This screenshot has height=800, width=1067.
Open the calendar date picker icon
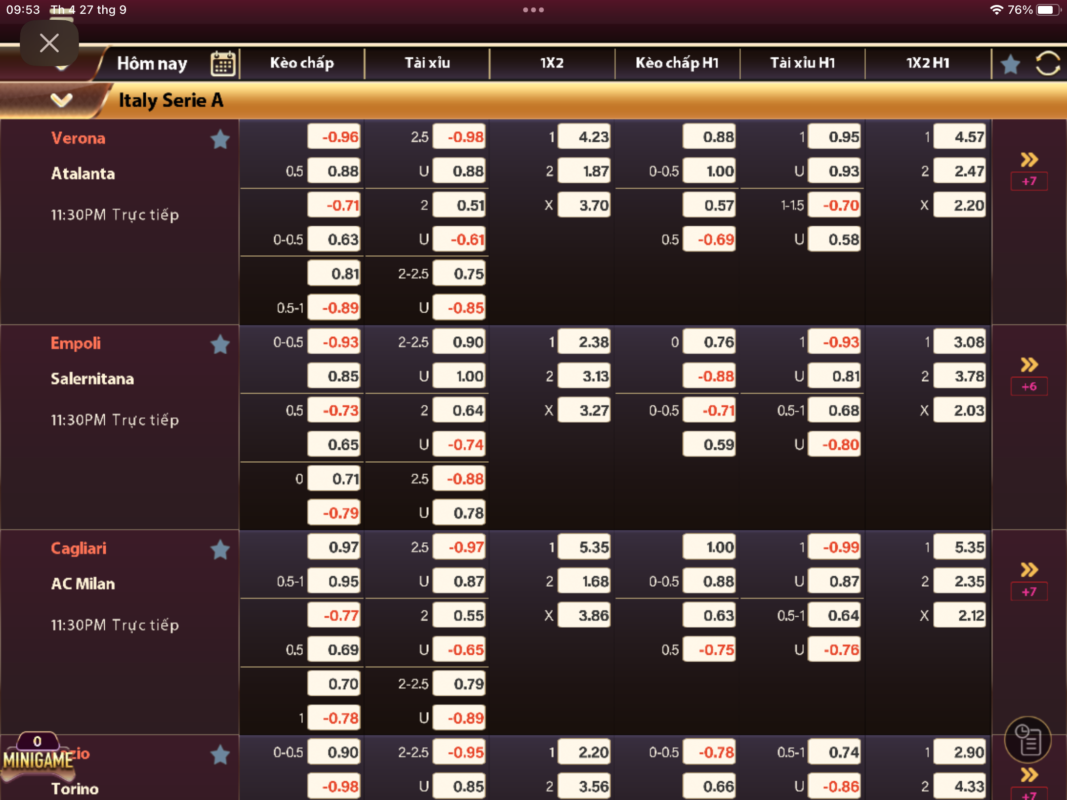[223, 63]
